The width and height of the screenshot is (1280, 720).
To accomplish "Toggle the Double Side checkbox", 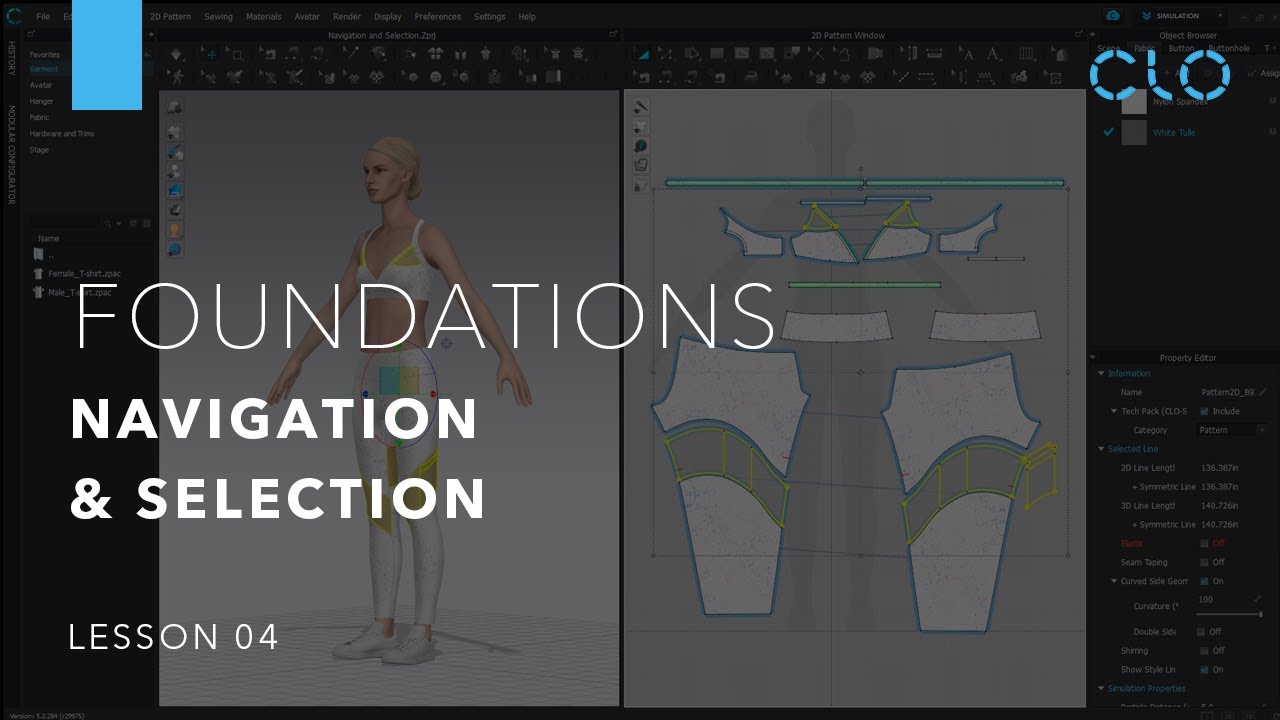I will (x=1201, y=631).
